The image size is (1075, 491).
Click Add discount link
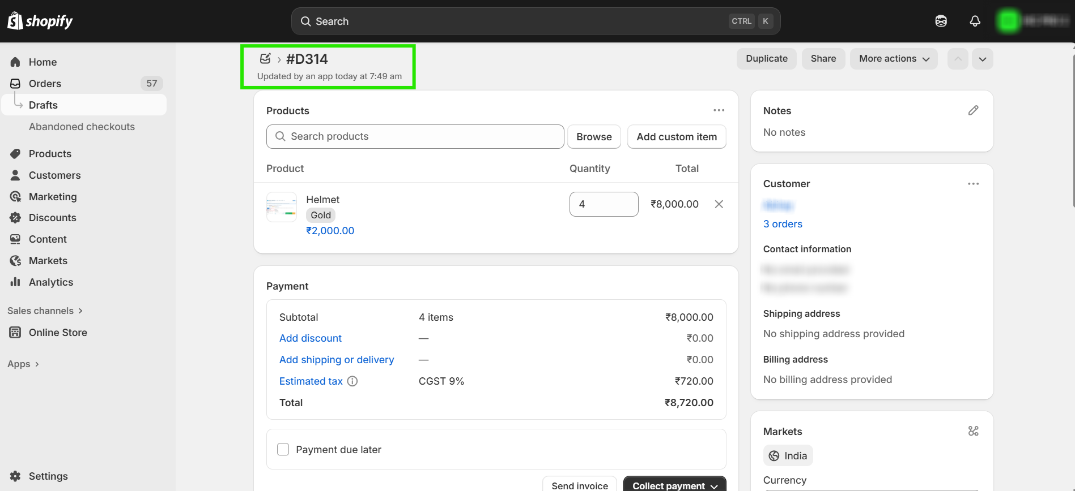point(310,338)
